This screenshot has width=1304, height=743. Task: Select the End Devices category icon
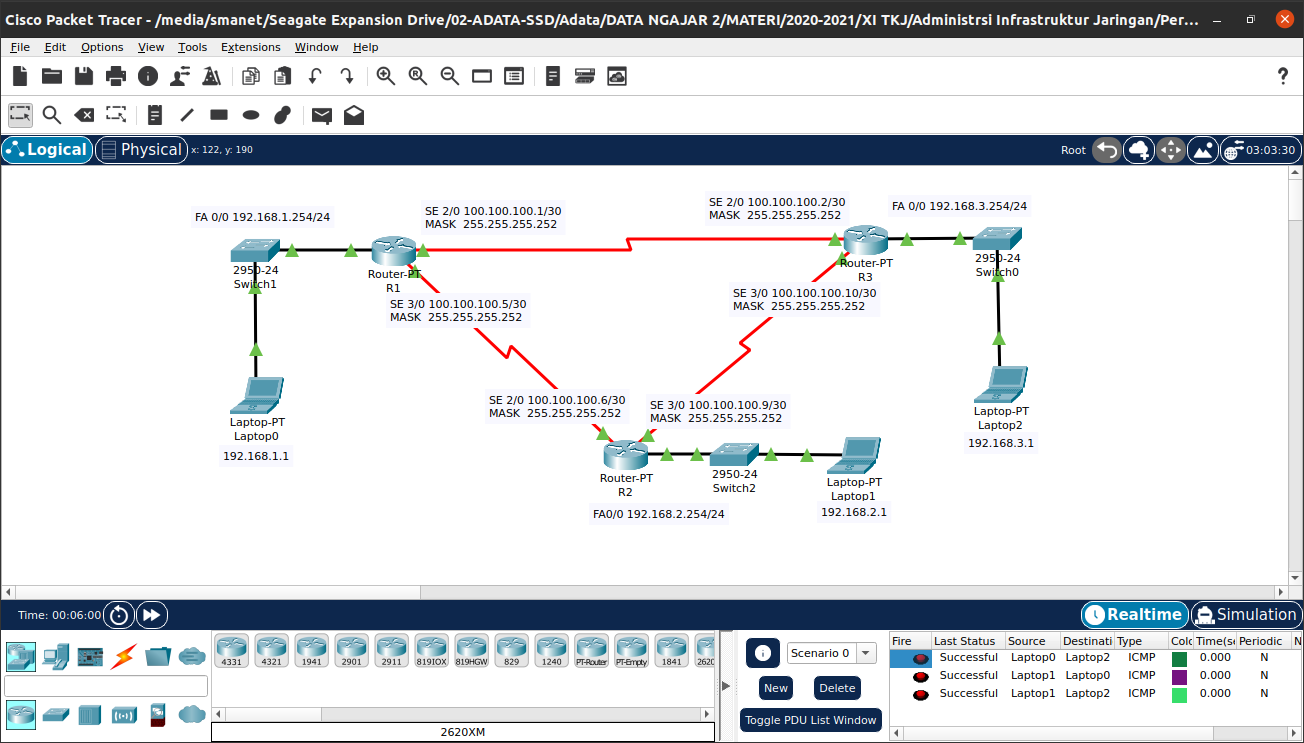pos(55,657)
